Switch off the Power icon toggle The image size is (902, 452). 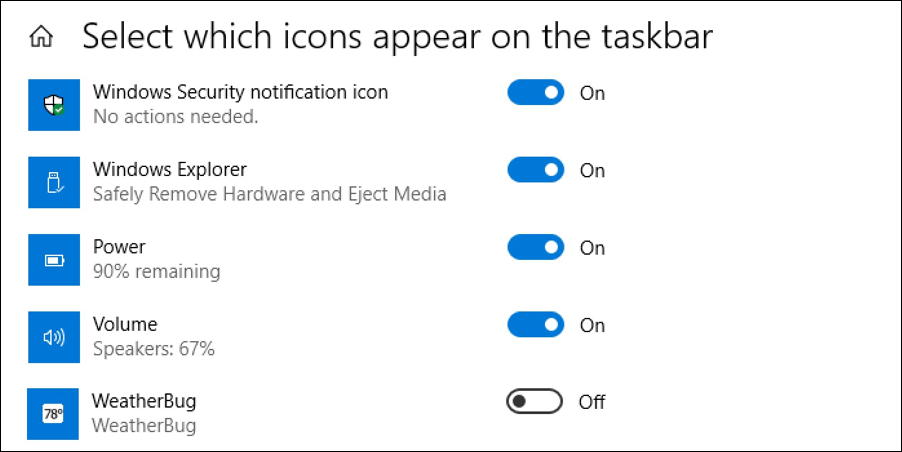click(x=536, y=247)
